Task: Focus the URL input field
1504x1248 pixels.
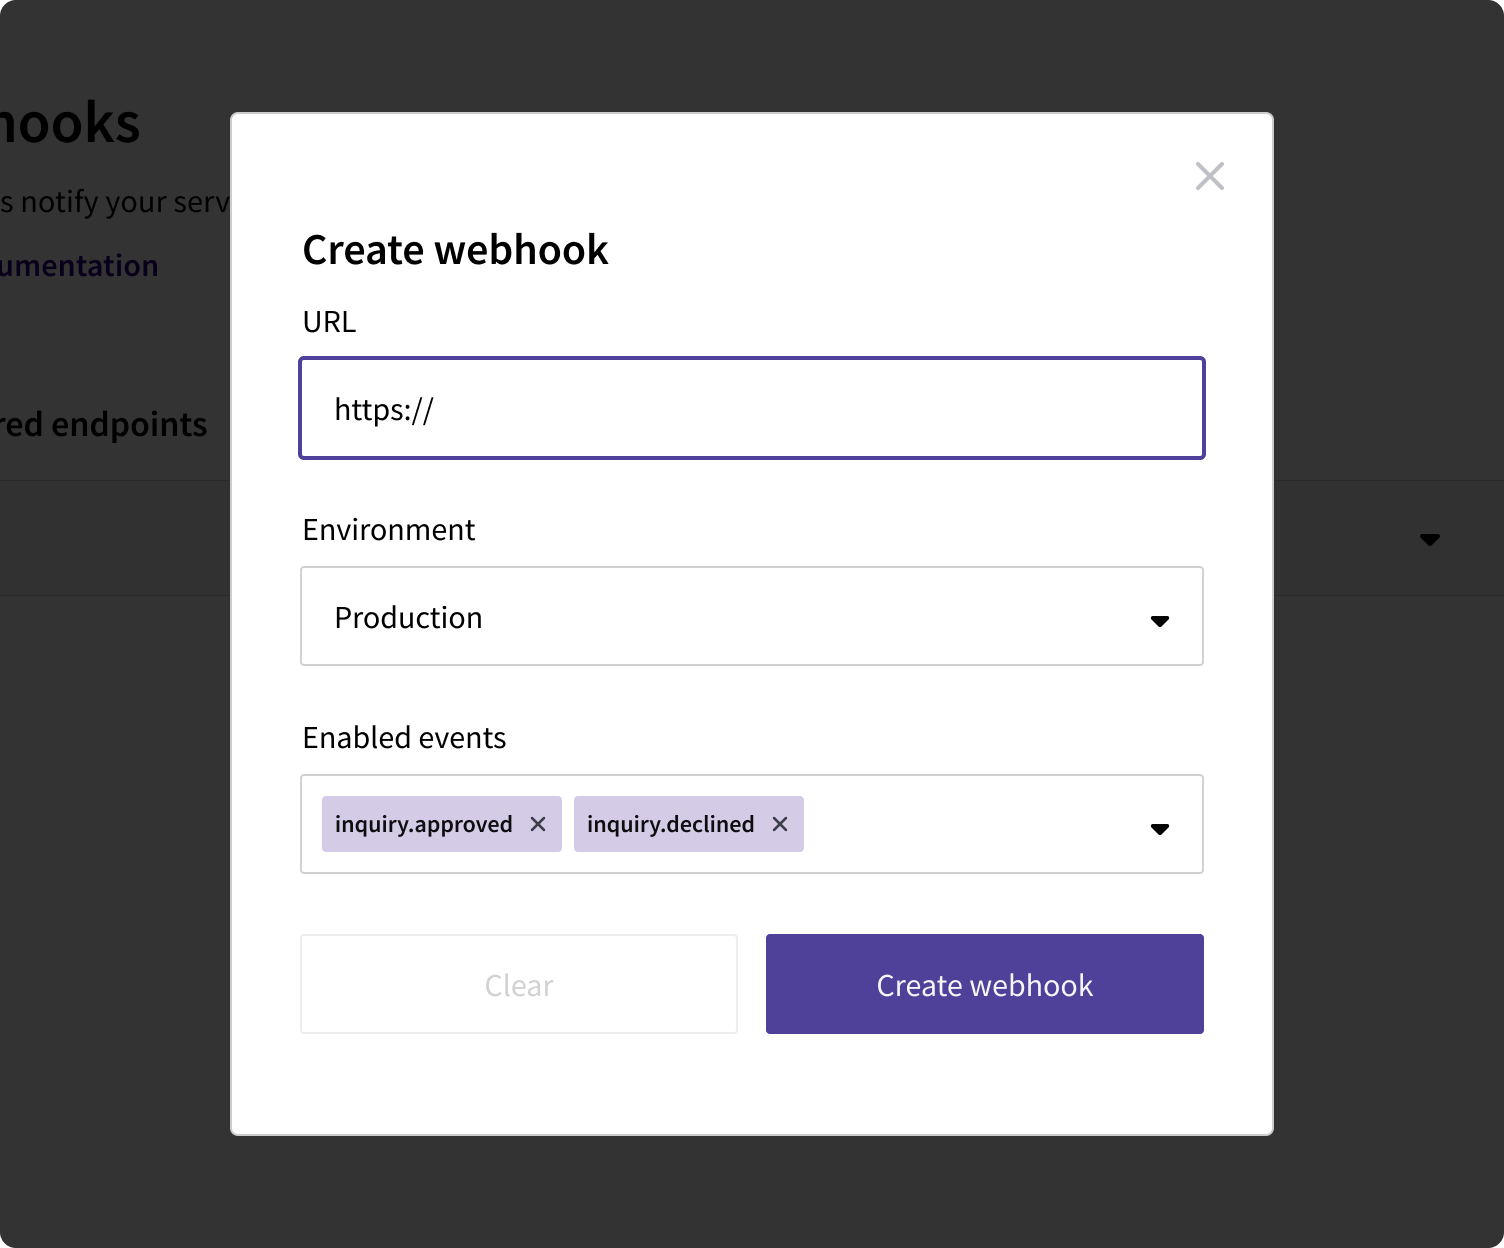Action: point(751,408)
